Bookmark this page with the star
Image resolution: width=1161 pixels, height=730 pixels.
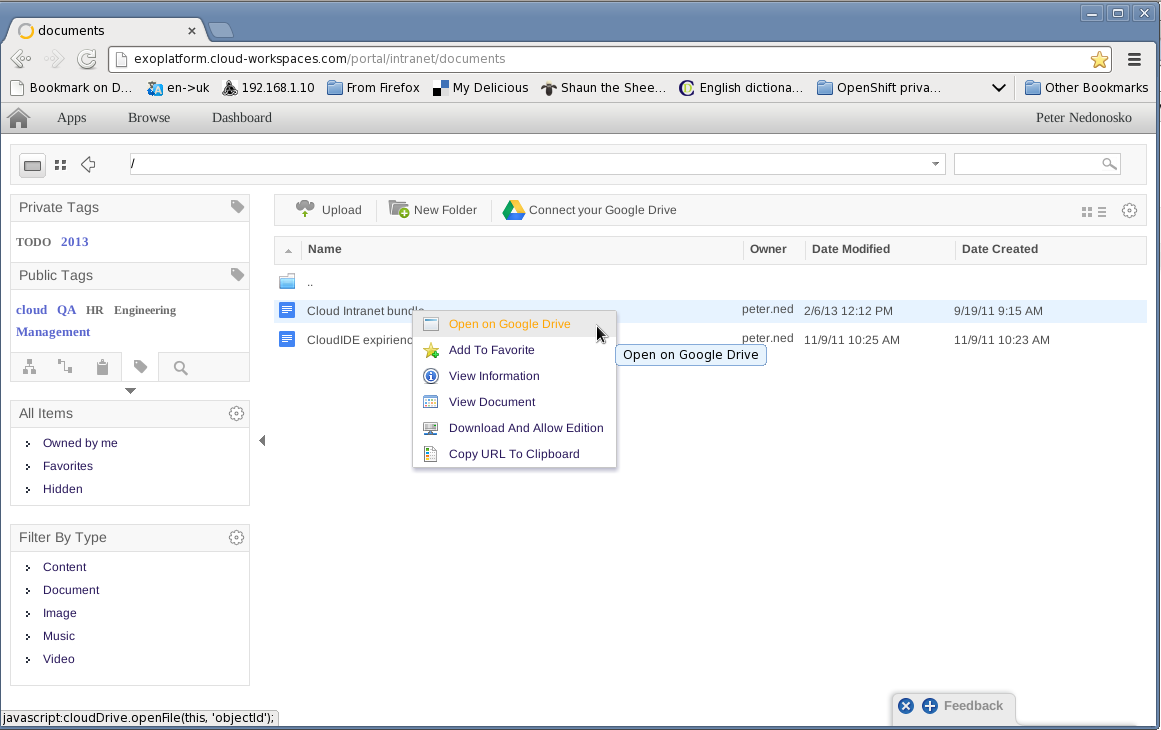click(x=1099, y=59)
